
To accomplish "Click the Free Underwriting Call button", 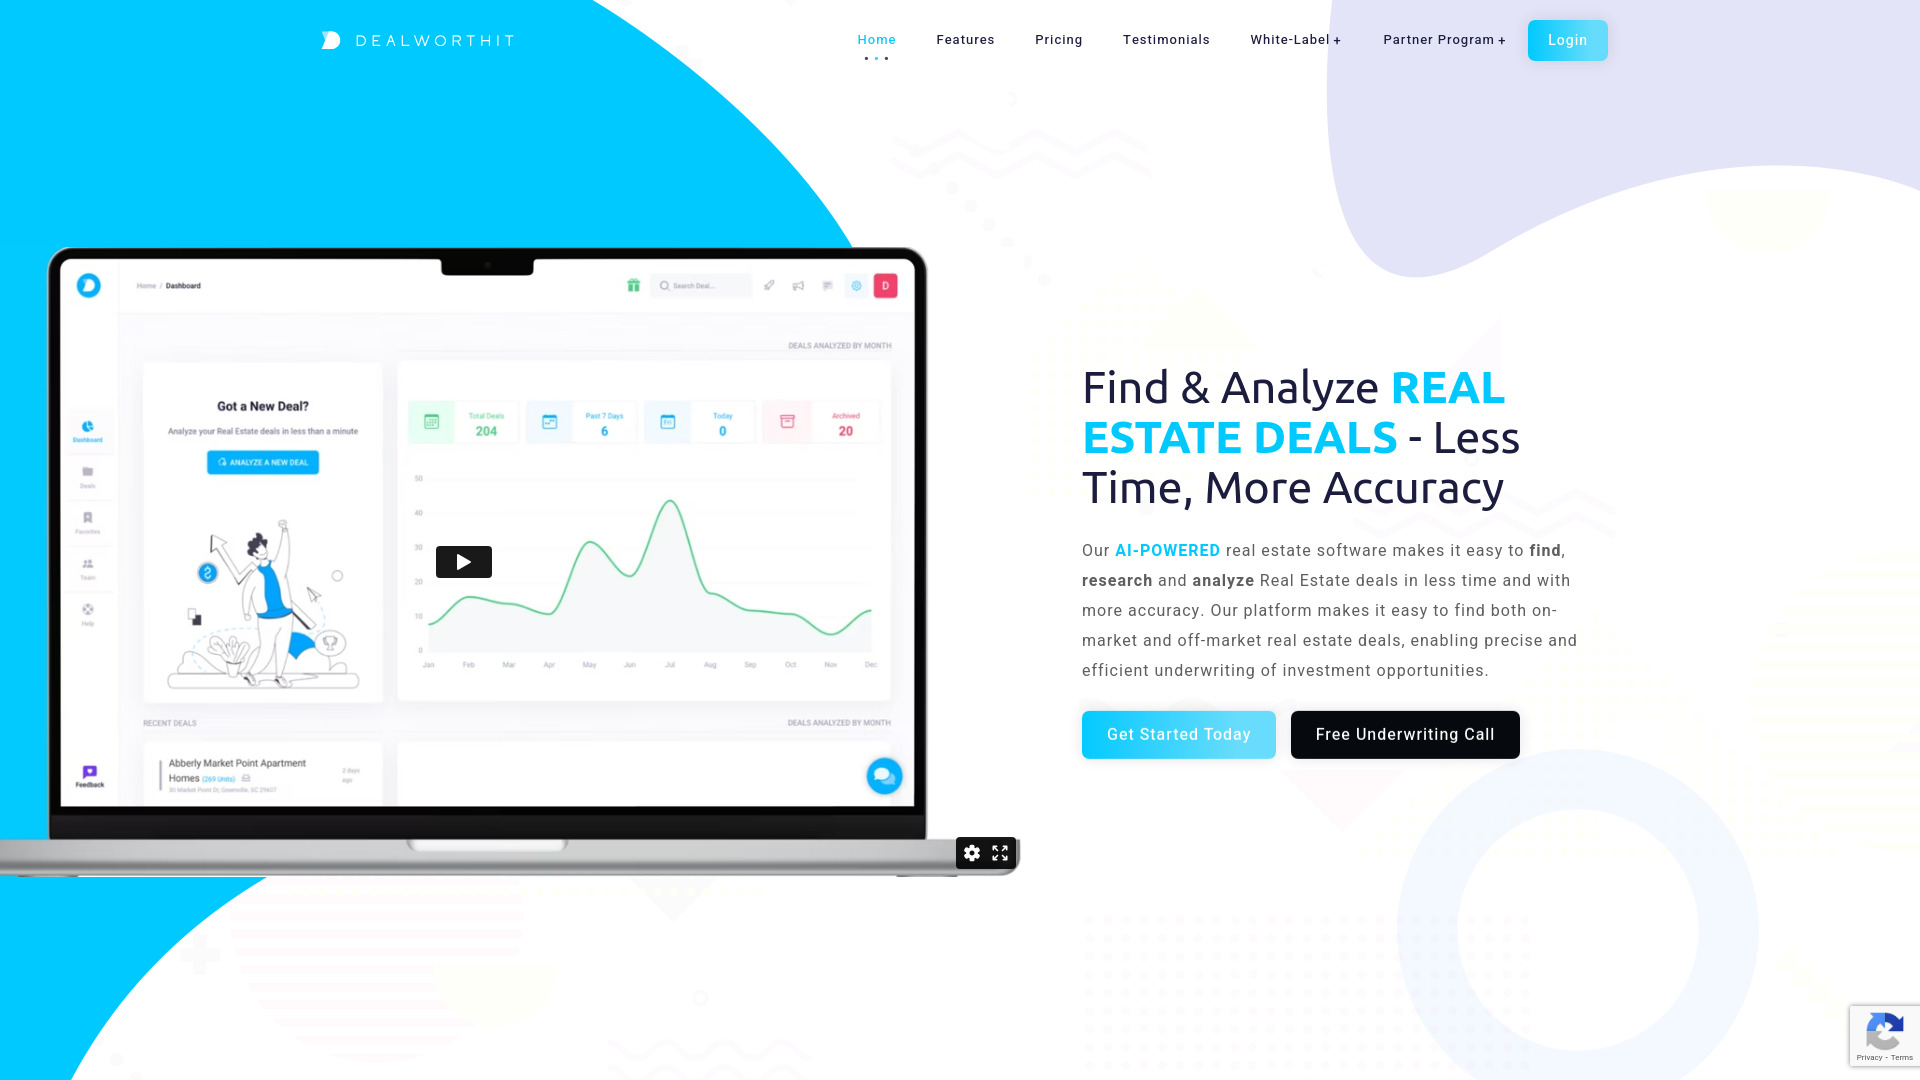I will point(1404,735).
